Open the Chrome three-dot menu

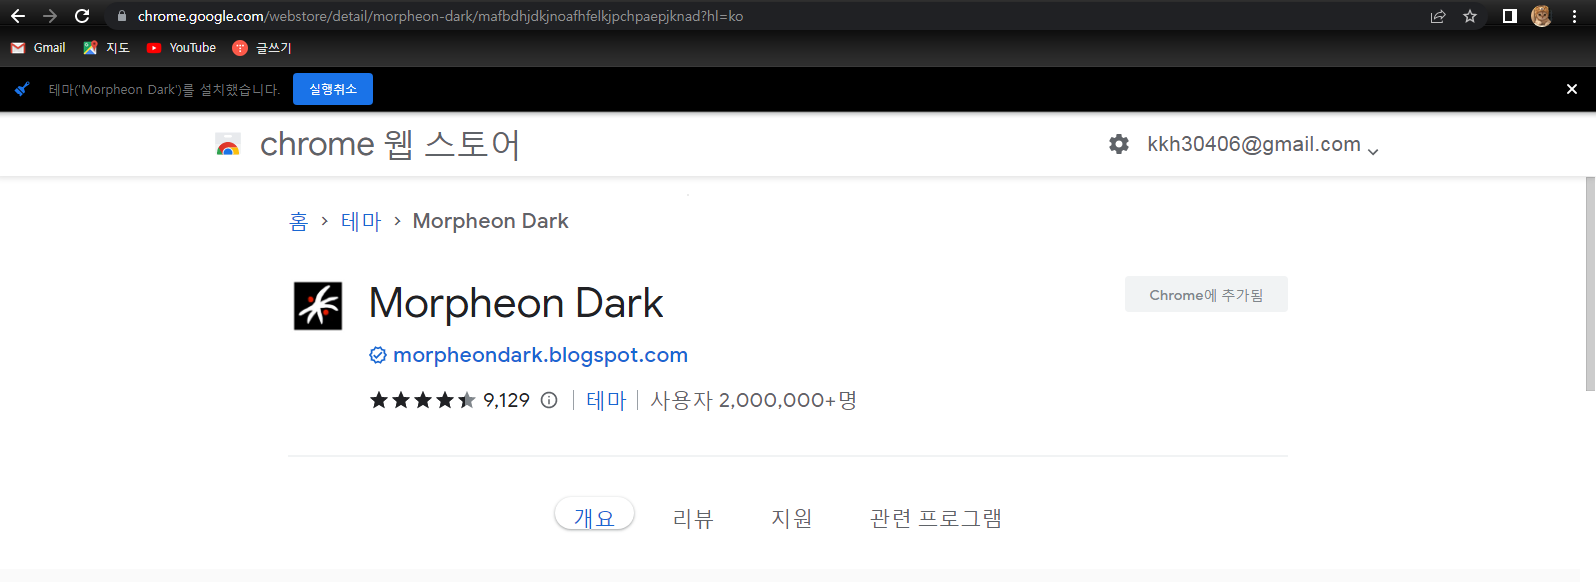coord(1575,16)
